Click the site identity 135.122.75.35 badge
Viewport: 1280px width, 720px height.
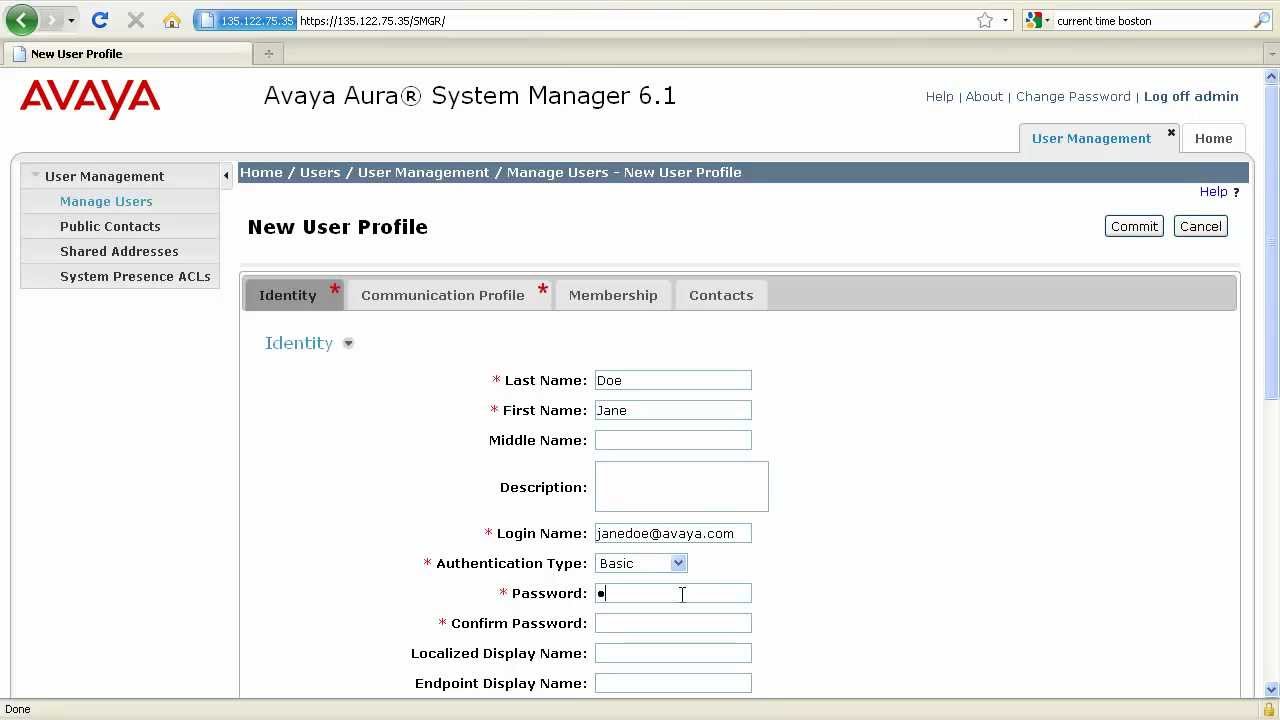(246, 20)
